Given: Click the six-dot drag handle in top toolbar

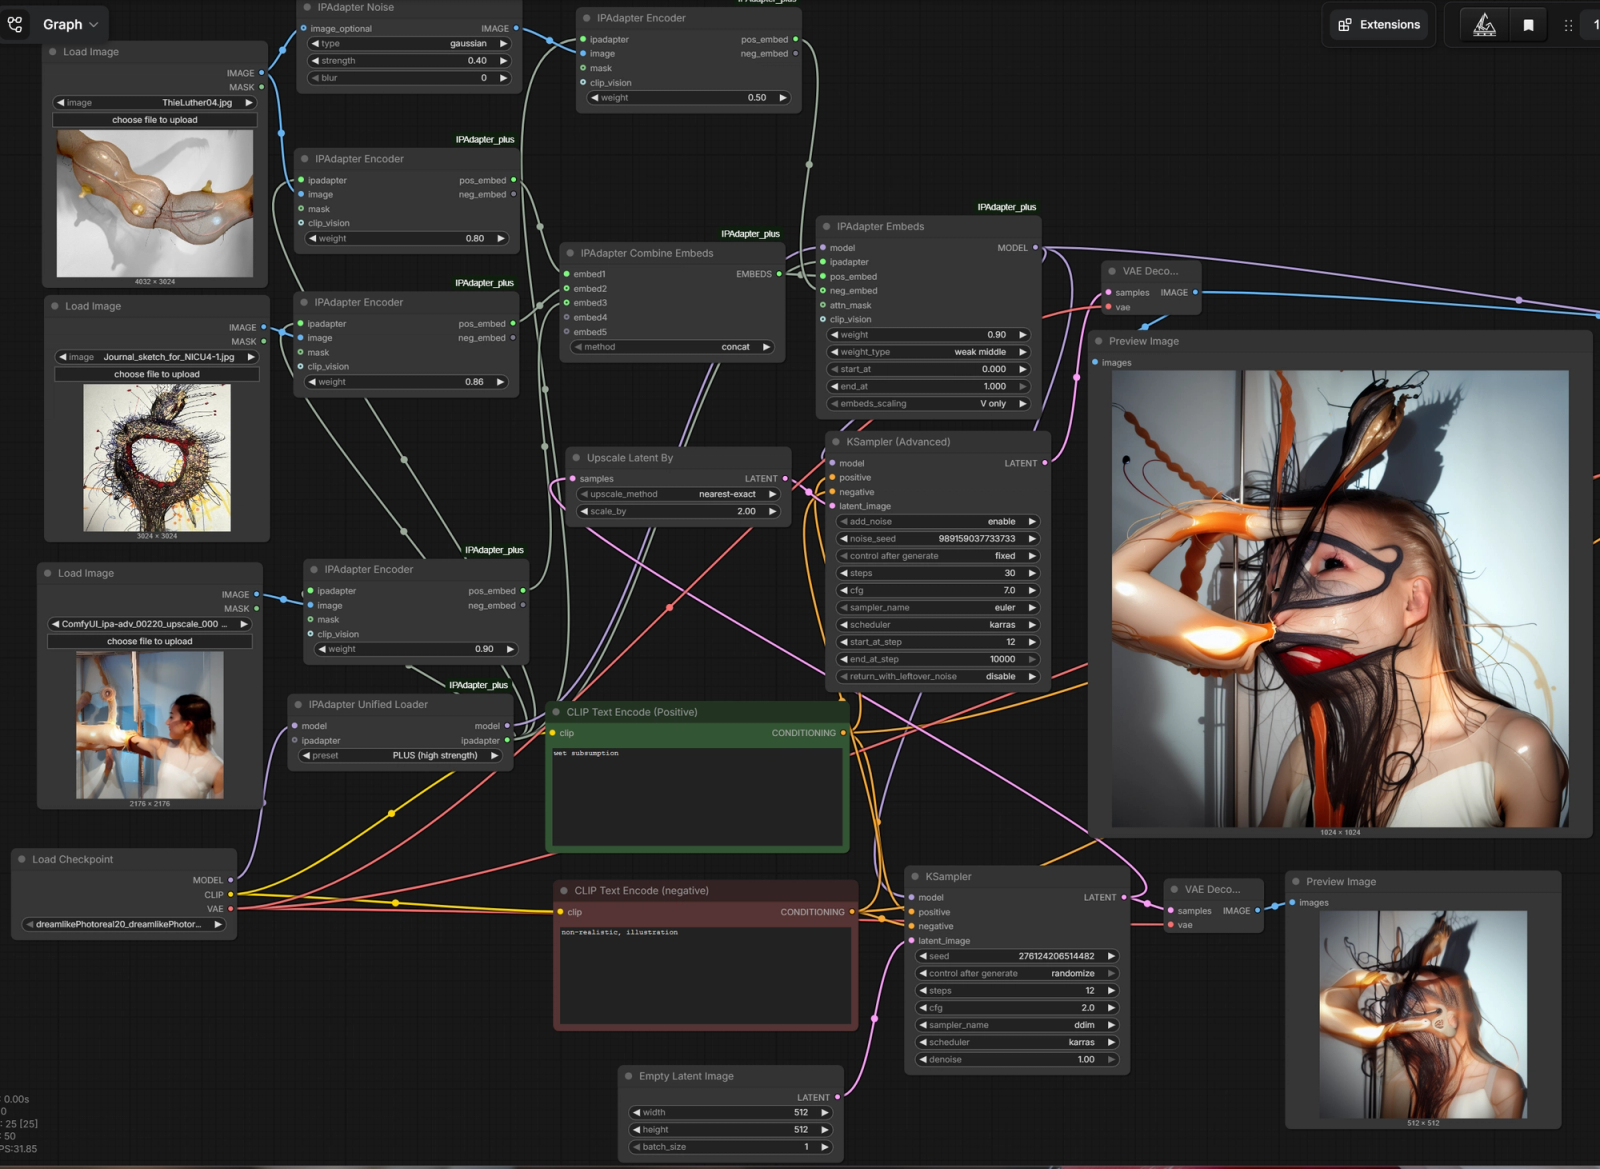Looking at the screenshot, I should pos(1568,25).
